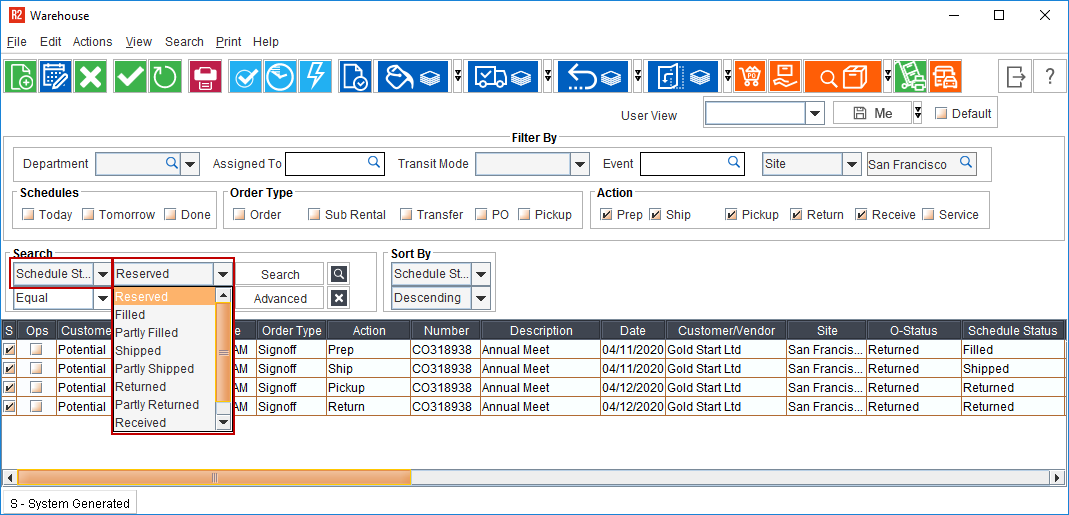Click the red printer icon in toolbar
The width and height of the screenshot is (1069, 515).
point(205,77)
